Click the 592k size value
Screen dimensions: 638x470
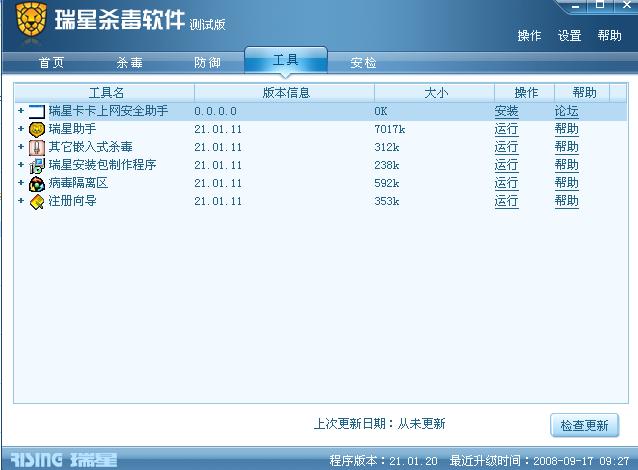pos(387,184)
